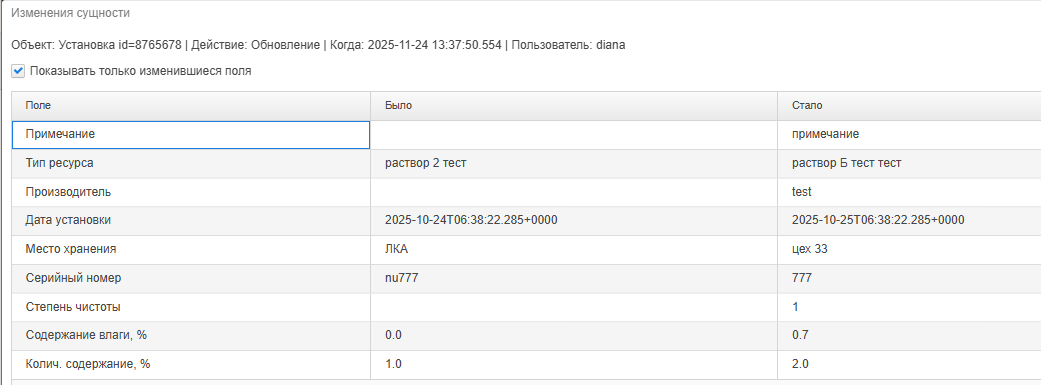Select the 'Место хранения' row
This screenshot has height=385, width=1041.
(x=526, y=250)
